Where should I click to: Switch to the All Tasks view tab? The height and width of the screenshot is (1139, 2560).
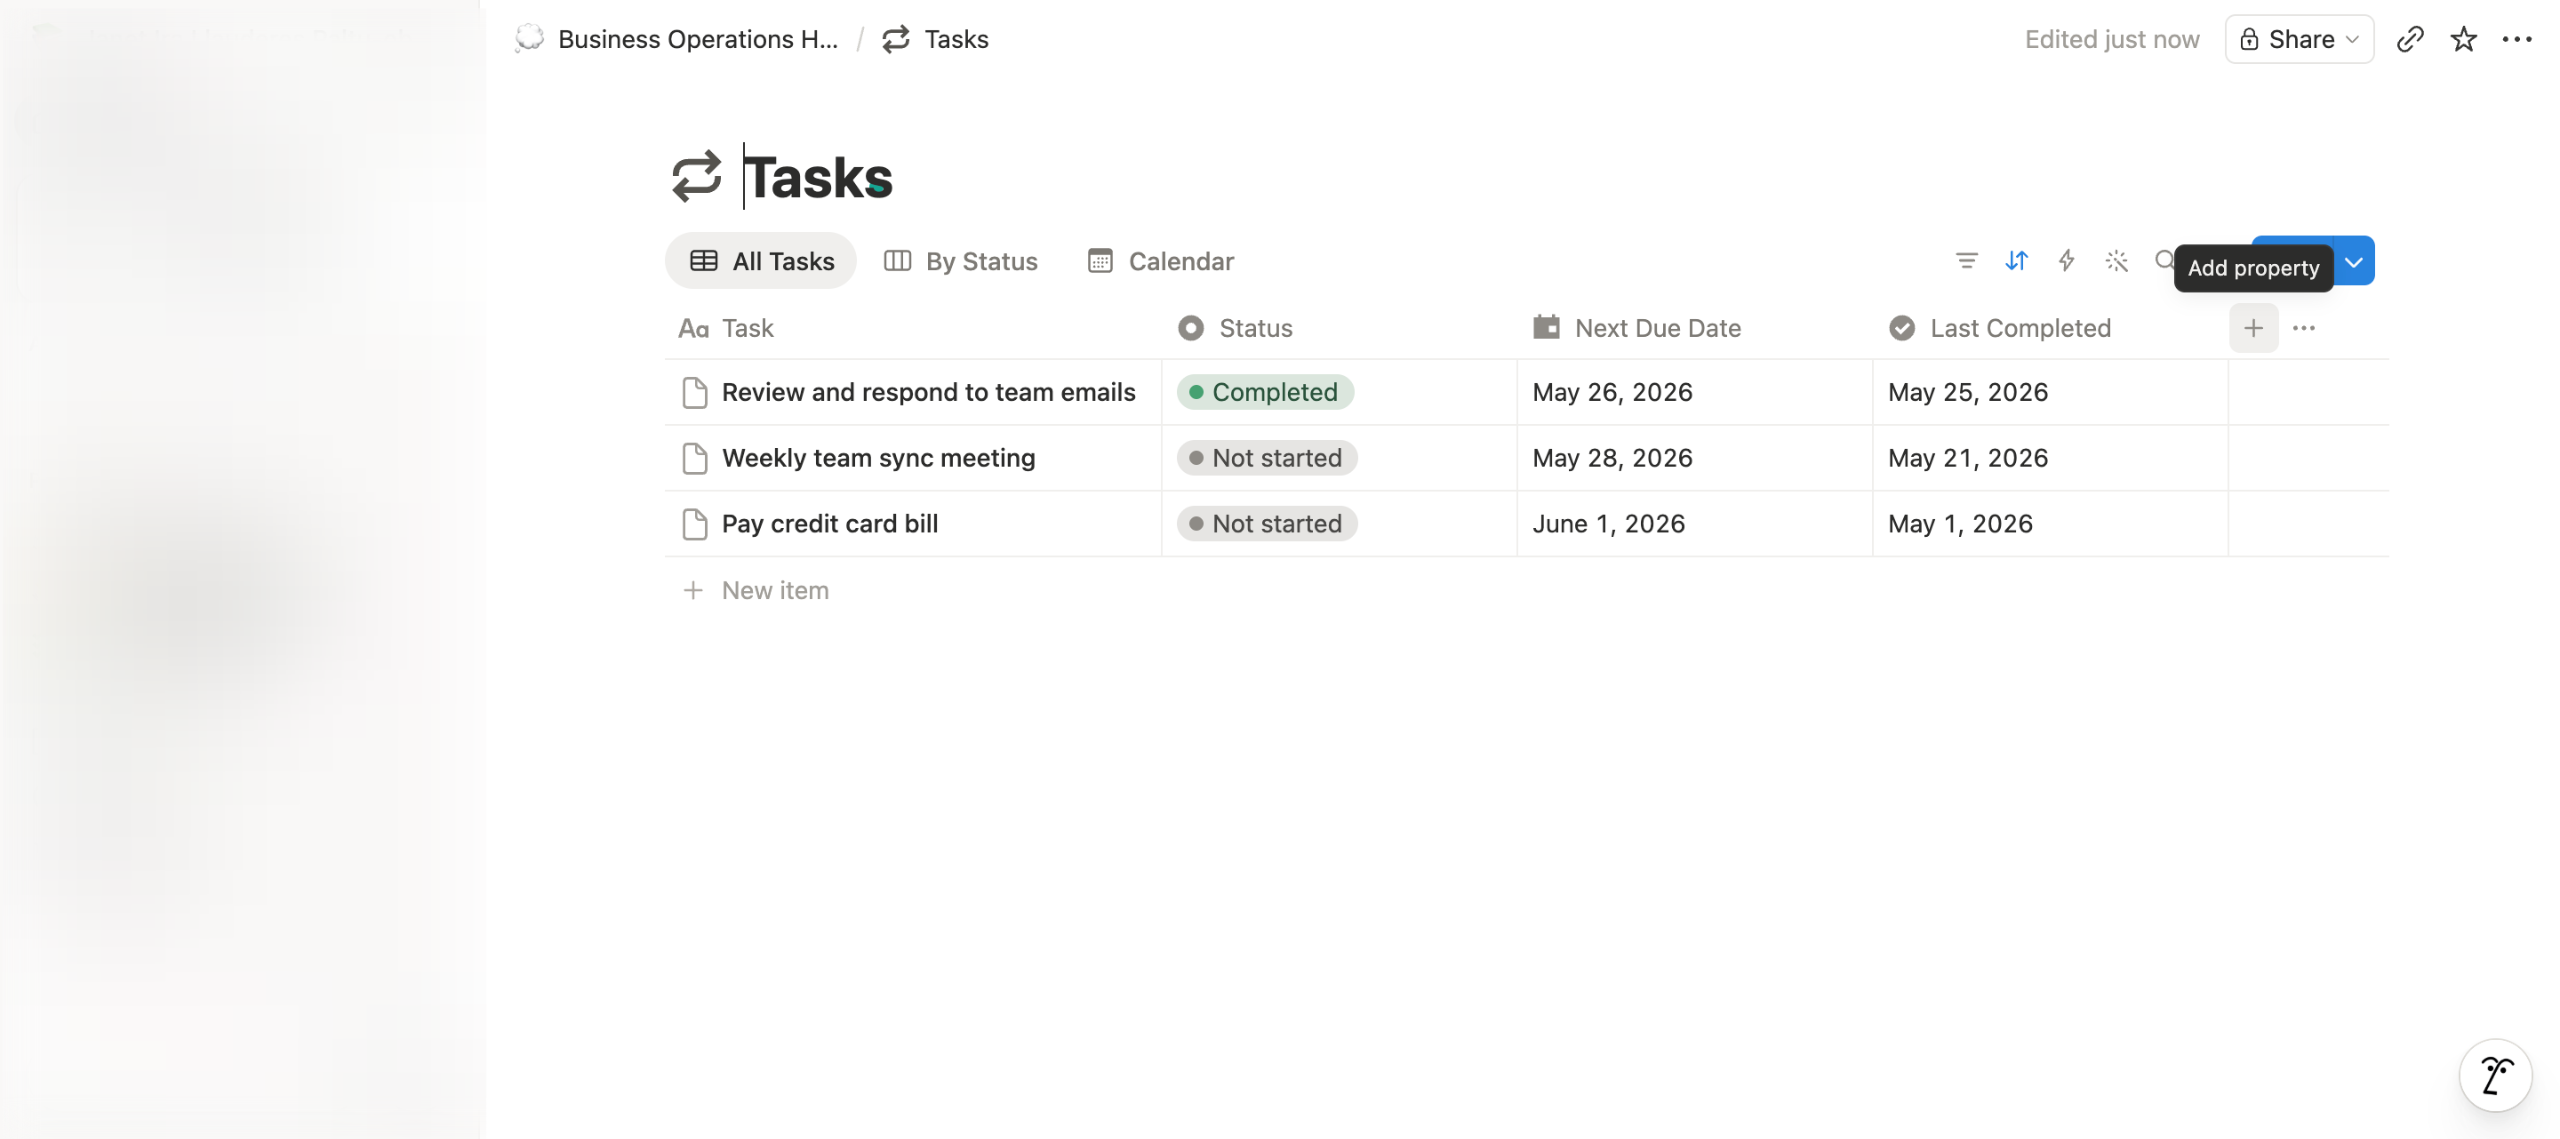761,261
